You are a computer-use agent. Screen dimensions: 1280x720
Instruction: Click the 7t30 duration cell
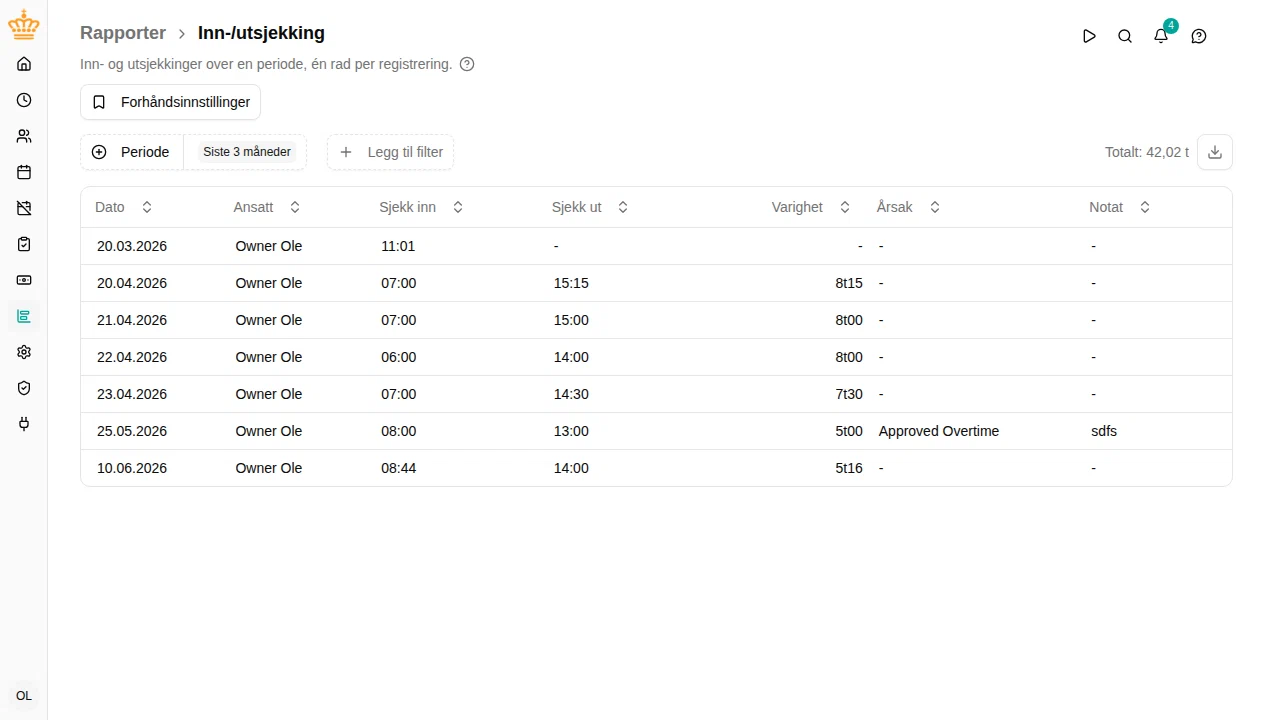click(x=849, y=394)
